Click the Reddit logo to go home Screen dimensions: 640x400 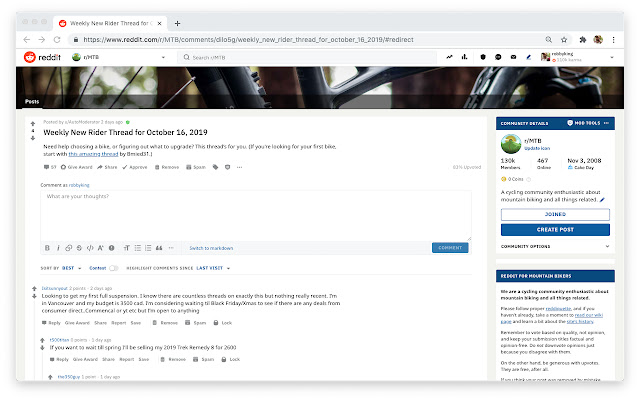tap(42, 57)
